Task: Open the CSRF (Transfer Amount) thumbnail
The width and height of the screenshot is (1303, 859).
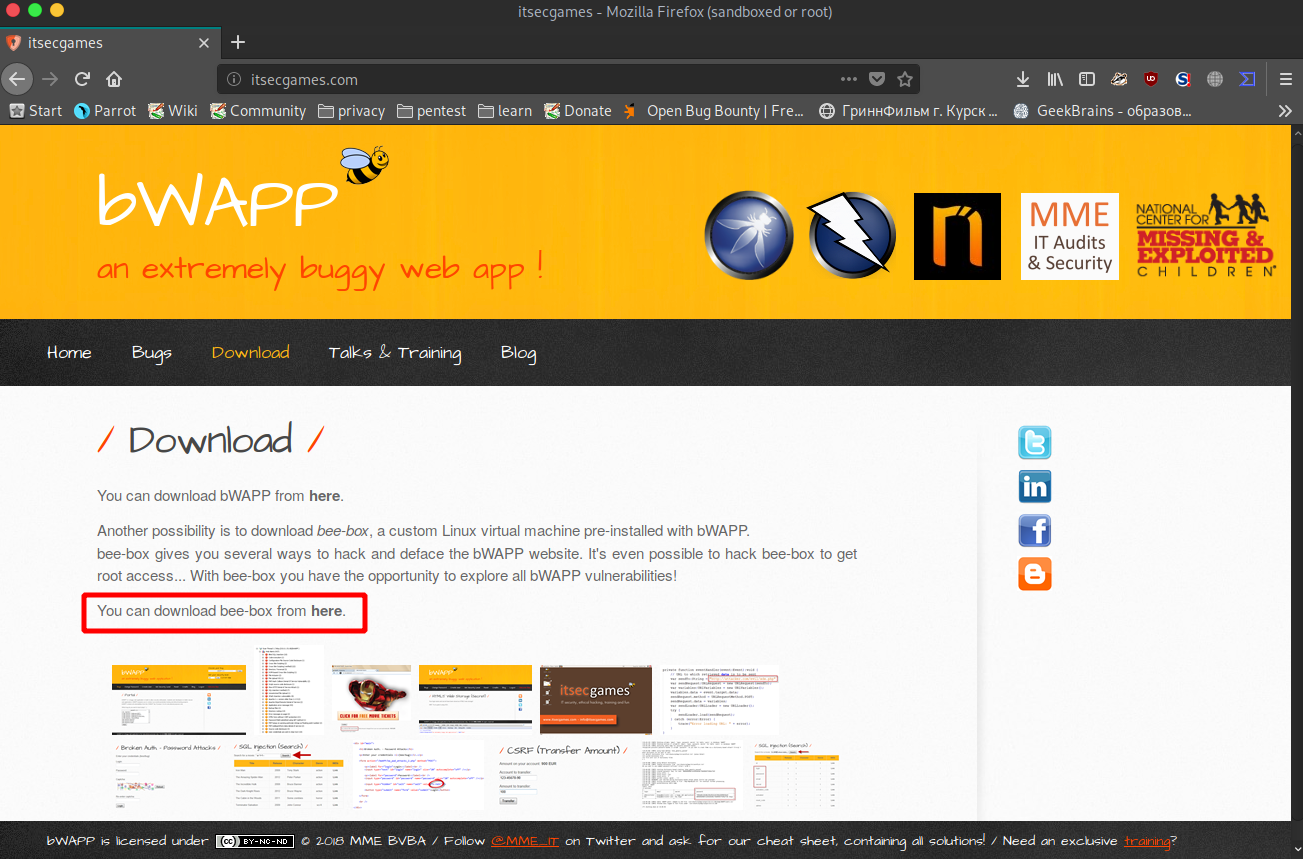Action: (x=562, y=775)
